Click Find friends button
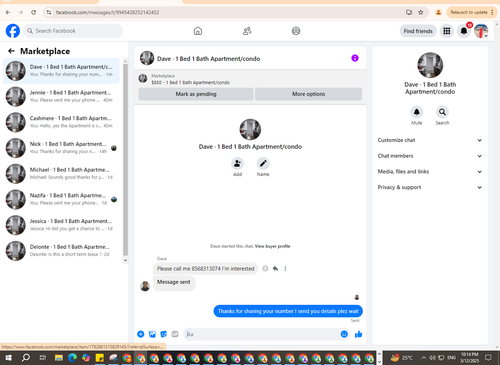The height and width of the screenshot is (365, 500). tap(418, 31)
